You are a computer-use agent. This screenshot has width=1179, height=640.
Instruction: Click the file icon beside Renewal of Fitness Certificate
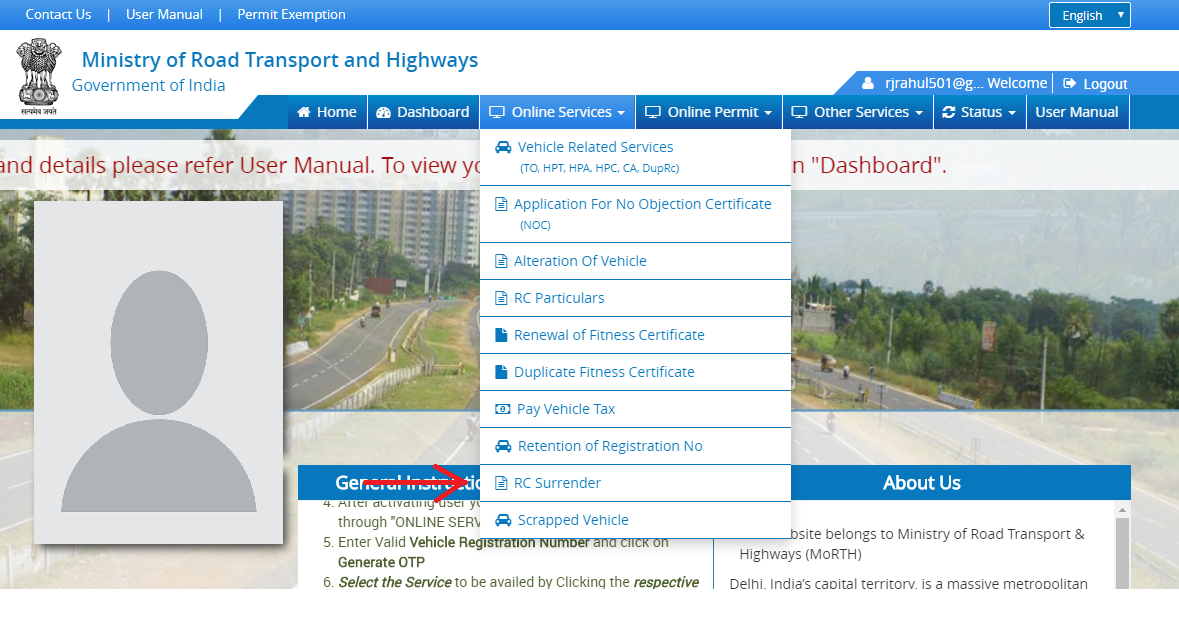tap(501, 335)
